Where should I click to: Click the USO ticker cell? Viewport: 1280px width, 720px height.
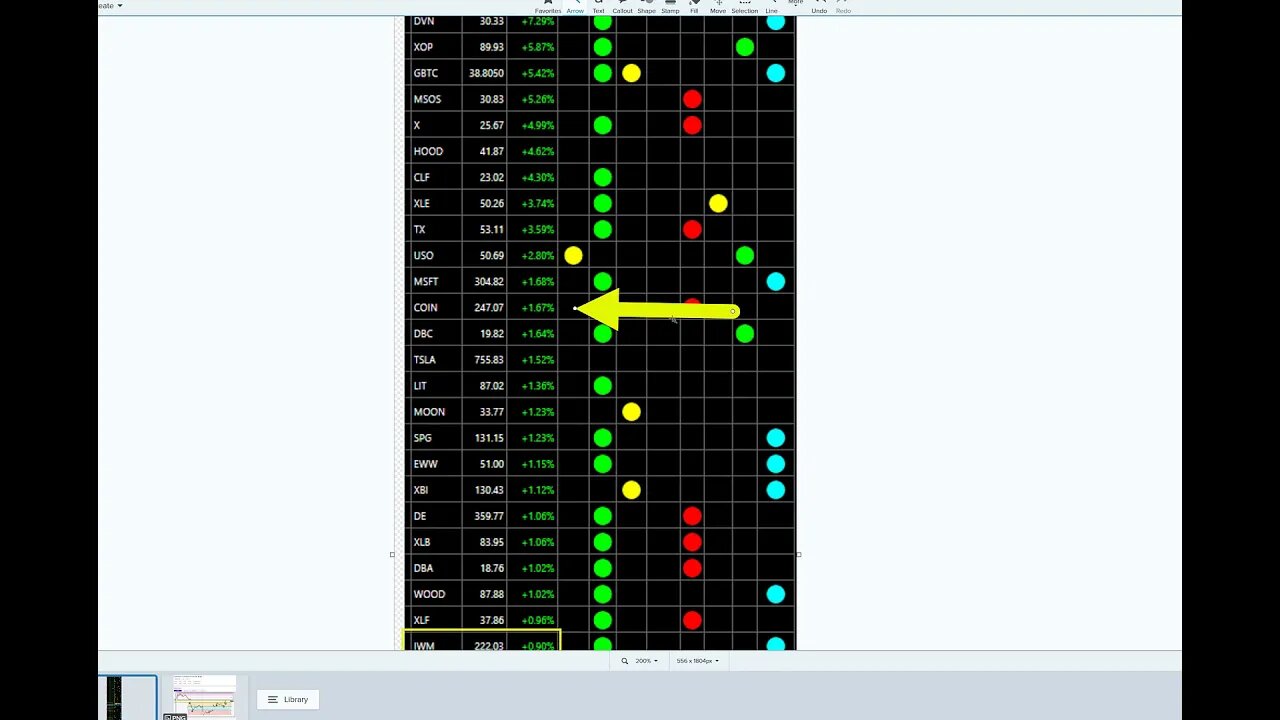(437, 255)
